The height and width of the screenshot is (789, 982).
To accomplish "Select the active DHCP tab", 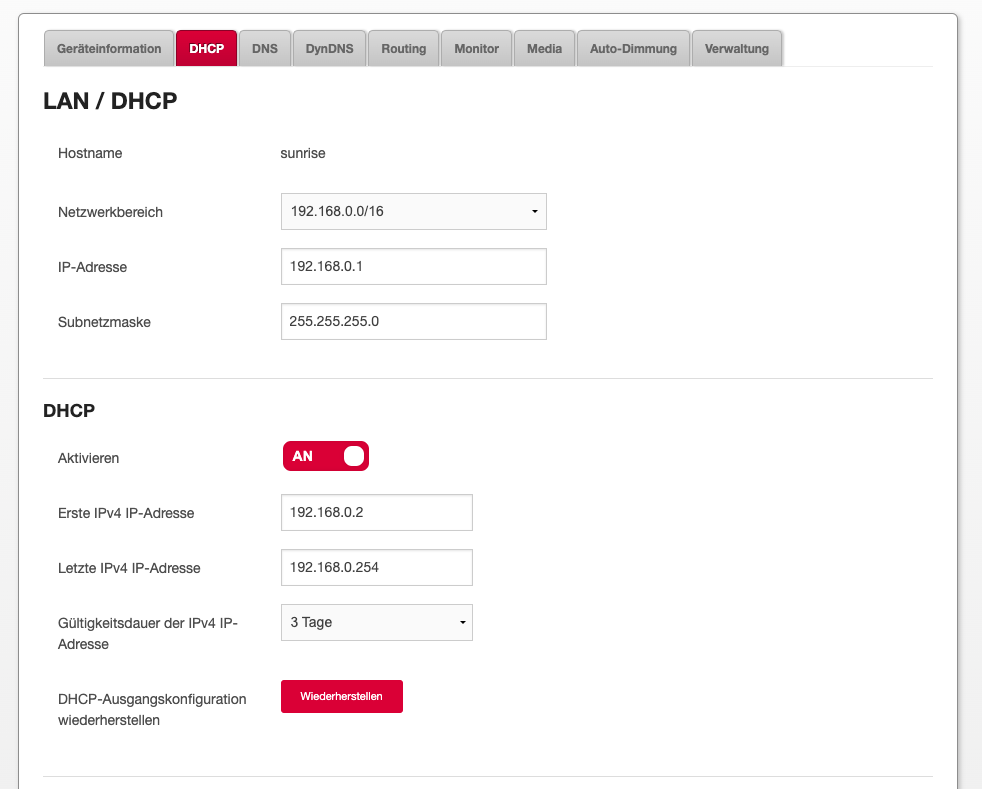I will (x=206, y=49).
